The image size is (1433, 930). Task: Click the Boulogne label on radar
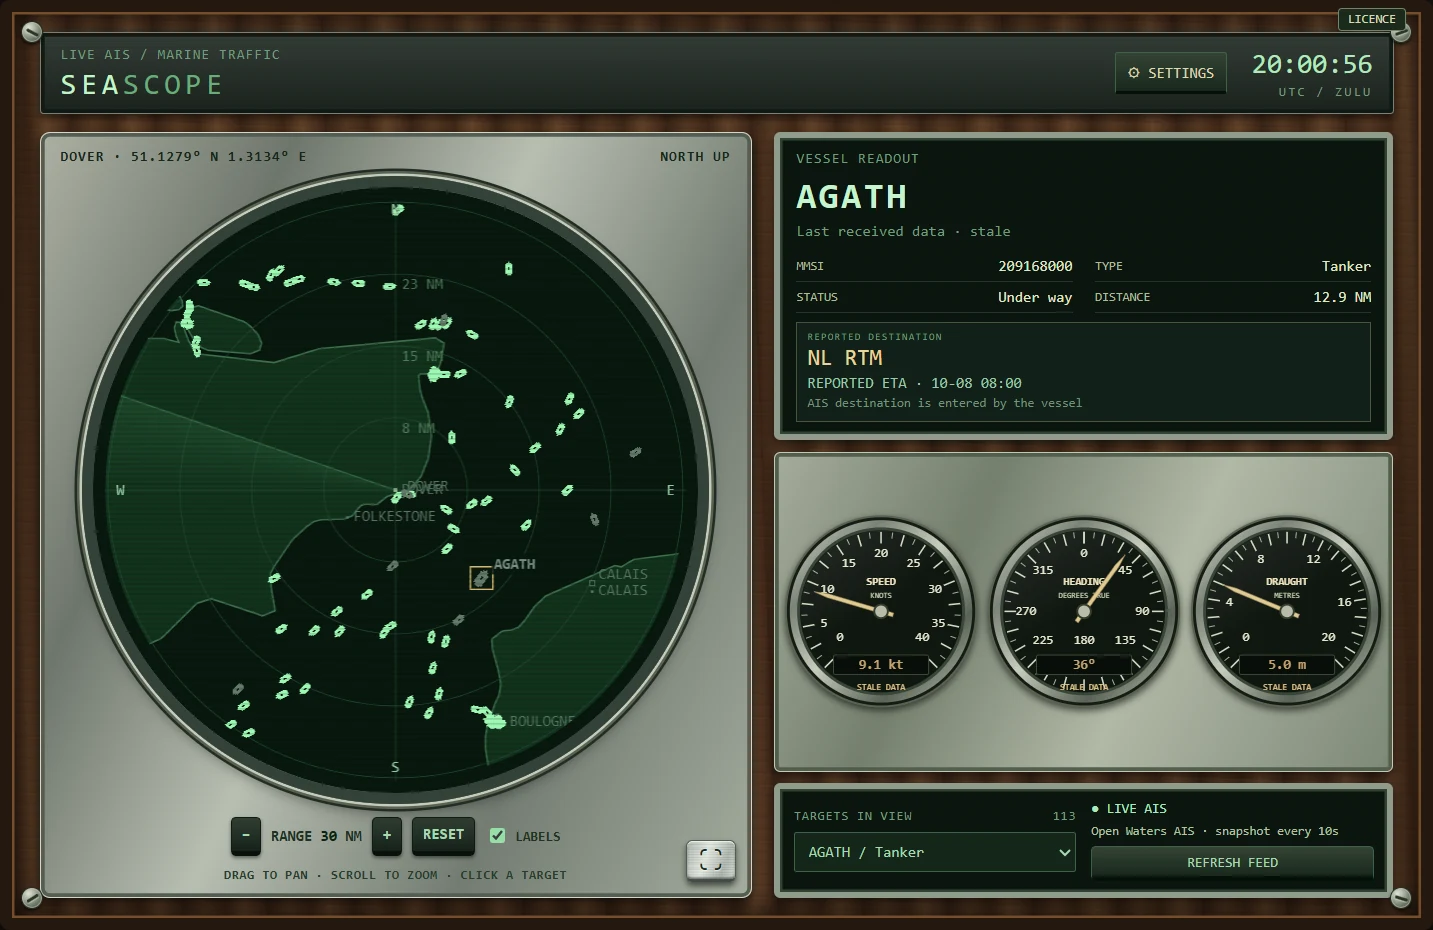[x=542, y=721]
